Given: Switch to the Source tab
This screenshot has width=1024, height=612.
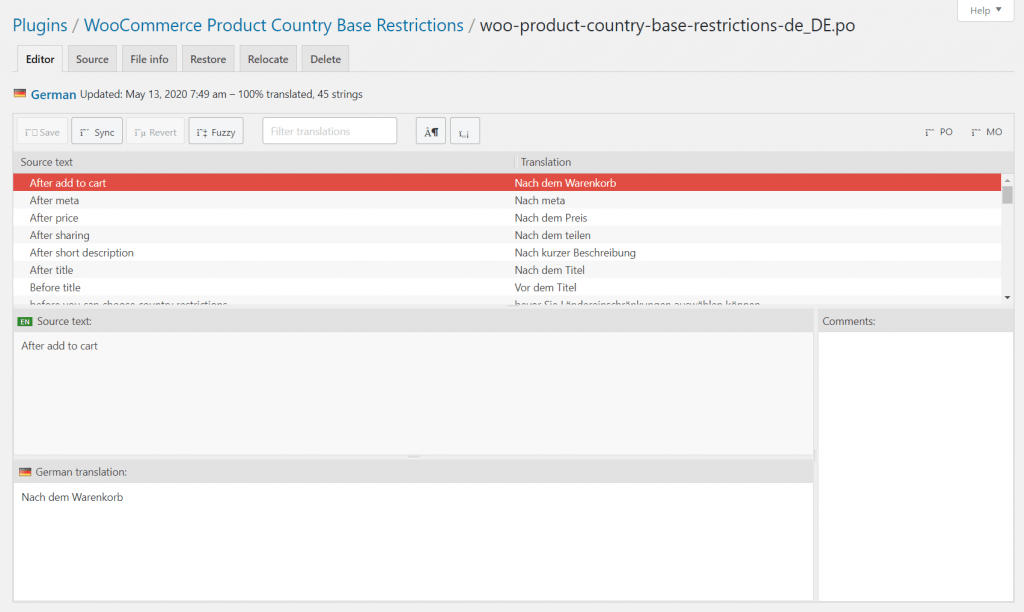Looking at the screenshot, I should 92,59.
